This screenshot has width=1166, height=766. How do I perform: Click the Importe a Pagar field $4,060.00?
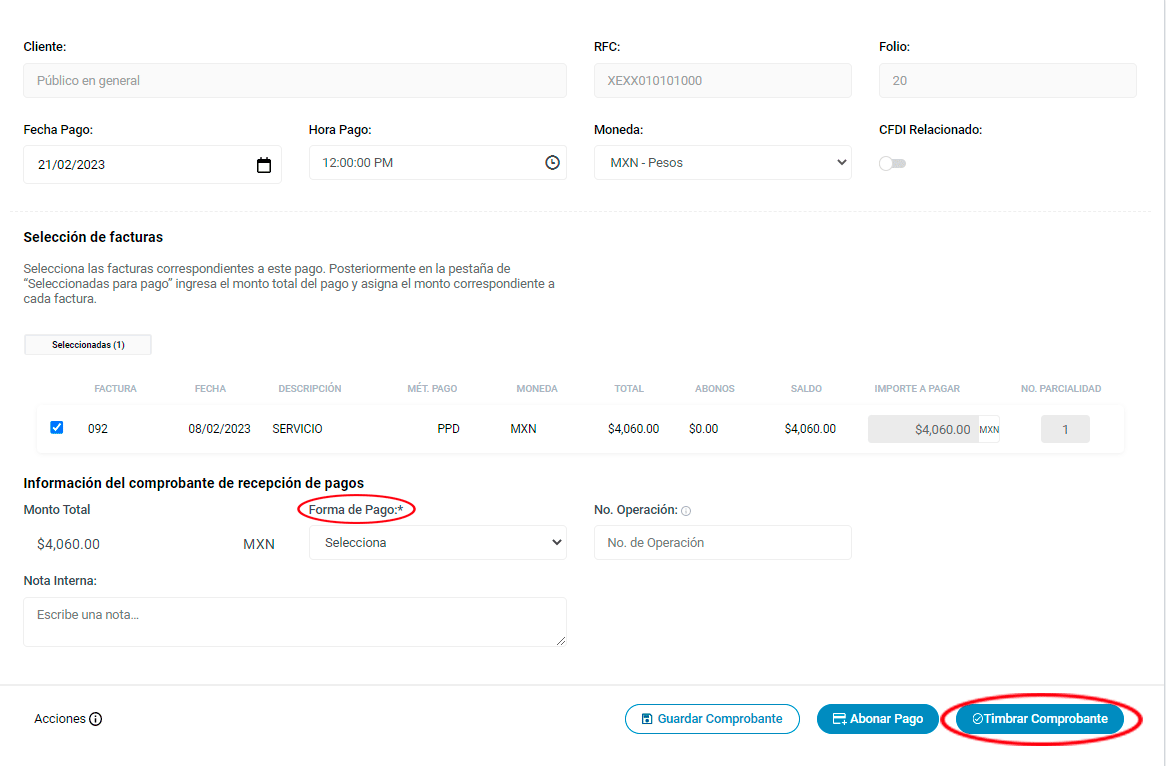tap(924, 429)
